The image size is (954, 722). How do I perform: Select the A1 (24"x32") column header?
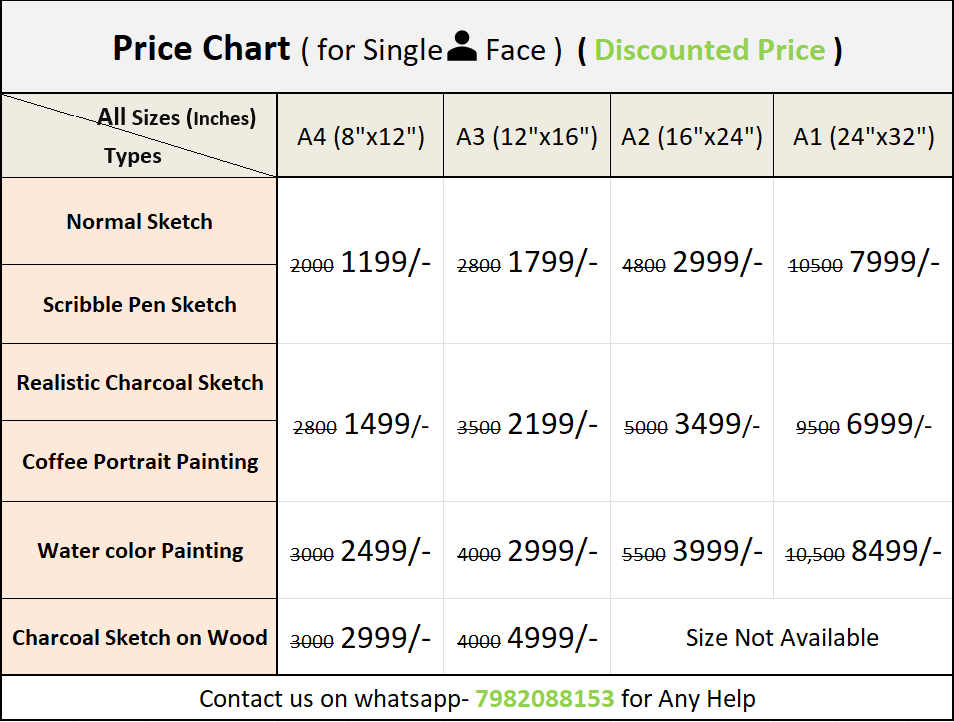[x=863, y=137]
